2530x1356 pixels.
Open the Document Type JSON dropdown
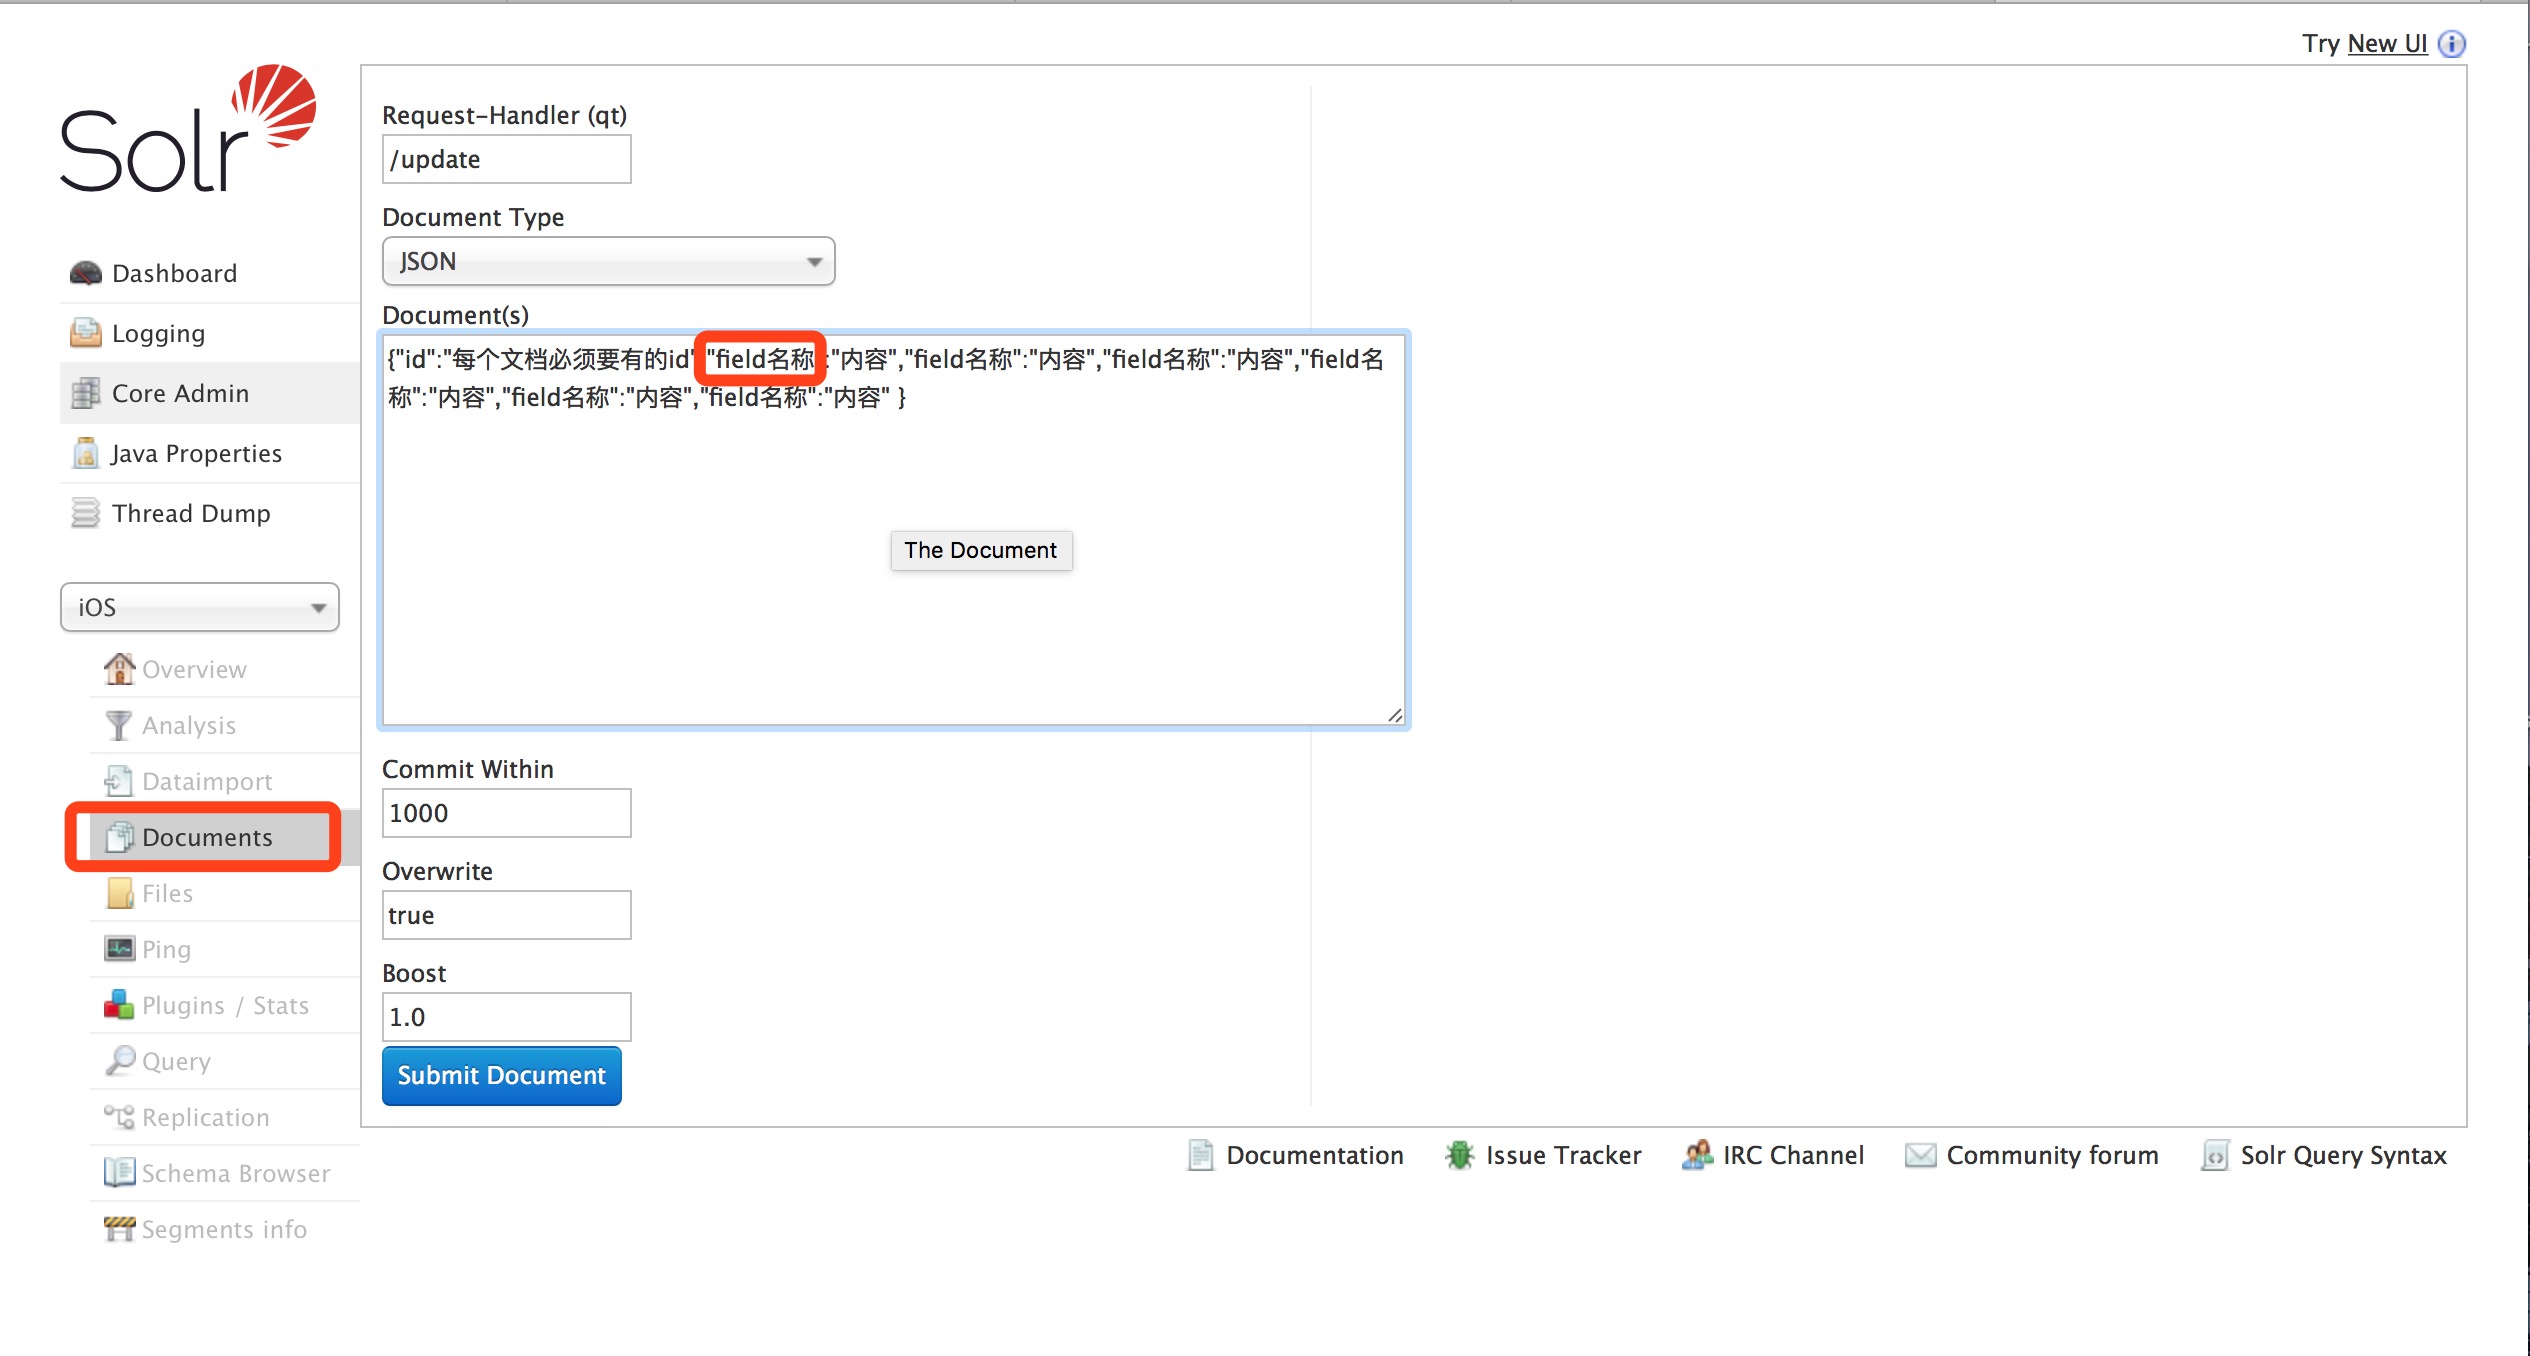tap(608, 262)
